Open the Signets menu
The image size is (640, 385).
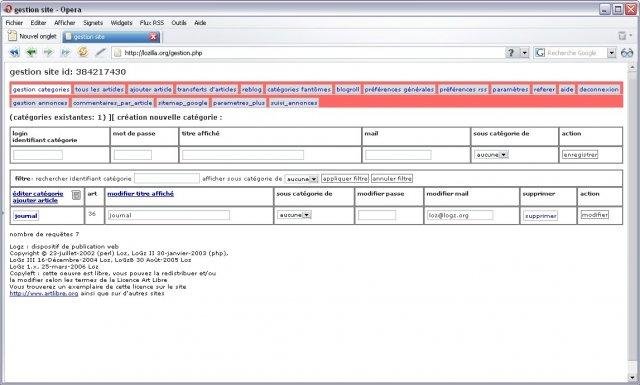pos(93,23)
